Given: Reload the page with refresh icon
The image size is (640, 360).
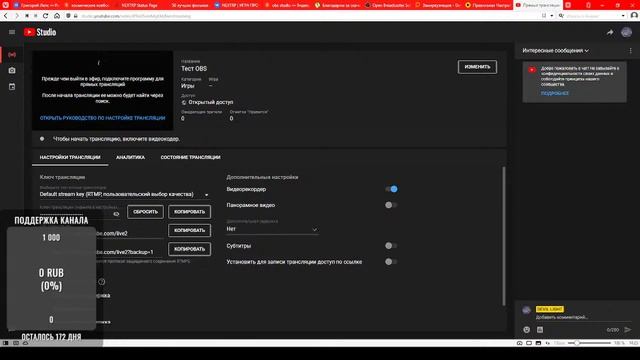Looking at the screenshot, I should tap(45, 16).
